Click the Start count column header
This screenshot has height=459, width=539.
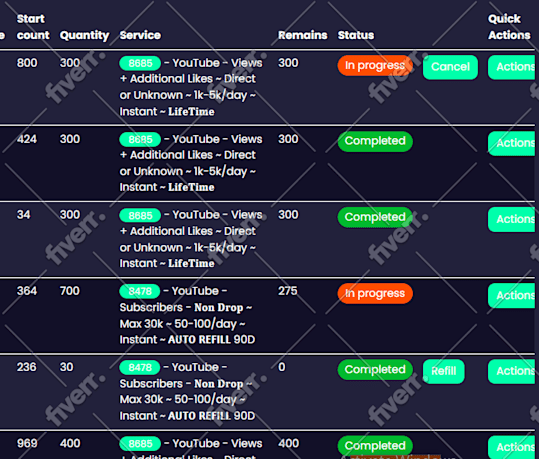click(x=33, y=27)
